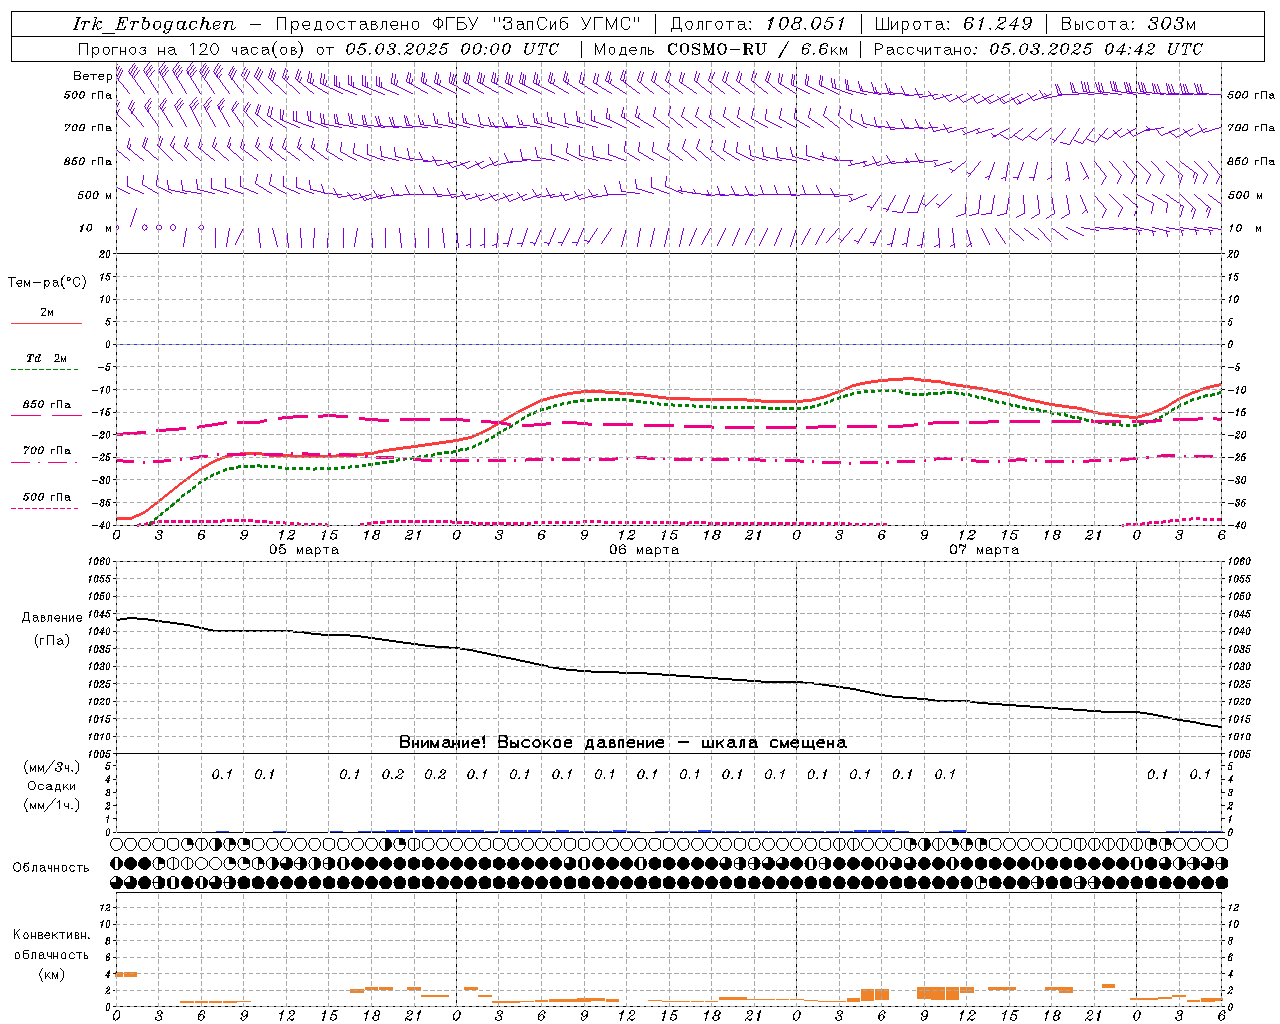The height and width of the screenshot is (1024, 1280).
Task: Click the left 500 м wind level label
Action: (95, 195)
